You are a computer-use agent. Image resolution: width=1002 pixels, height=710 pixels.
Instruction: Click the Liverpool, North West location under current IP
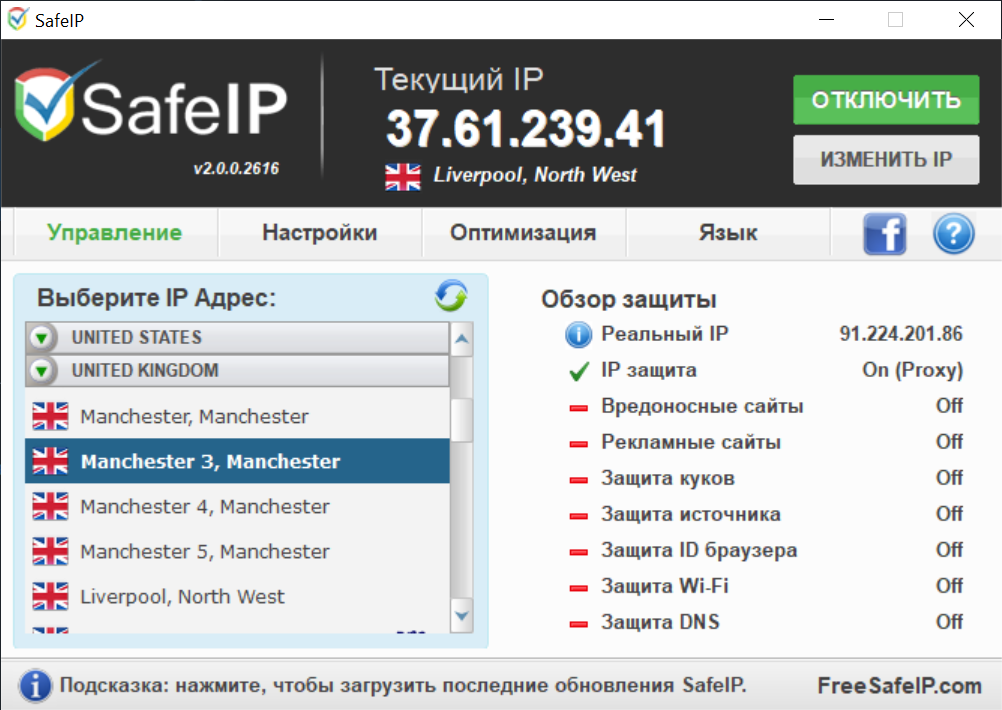[535, 175]
